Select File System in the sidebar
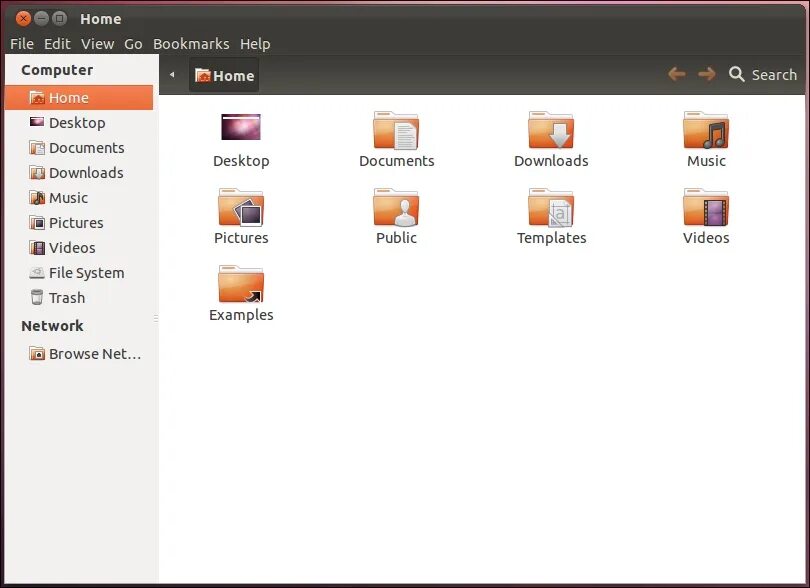810x588 pixels. (86, 272)
